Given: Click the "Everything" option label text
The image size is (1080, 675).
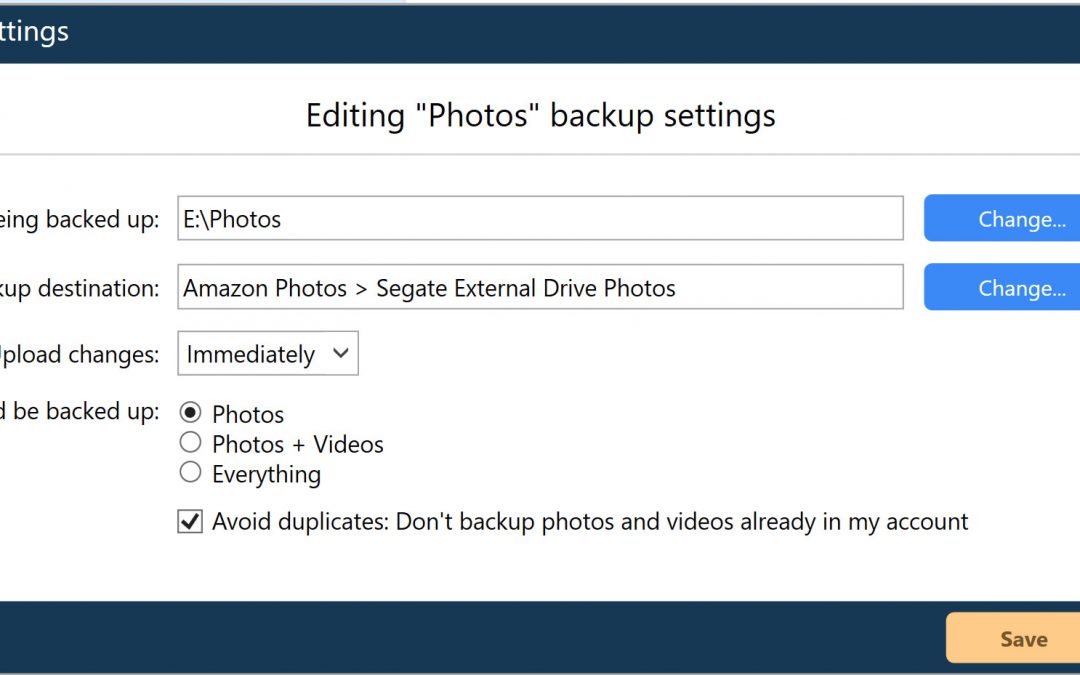Looking at the screenshot, I should [x=266, y=474].
